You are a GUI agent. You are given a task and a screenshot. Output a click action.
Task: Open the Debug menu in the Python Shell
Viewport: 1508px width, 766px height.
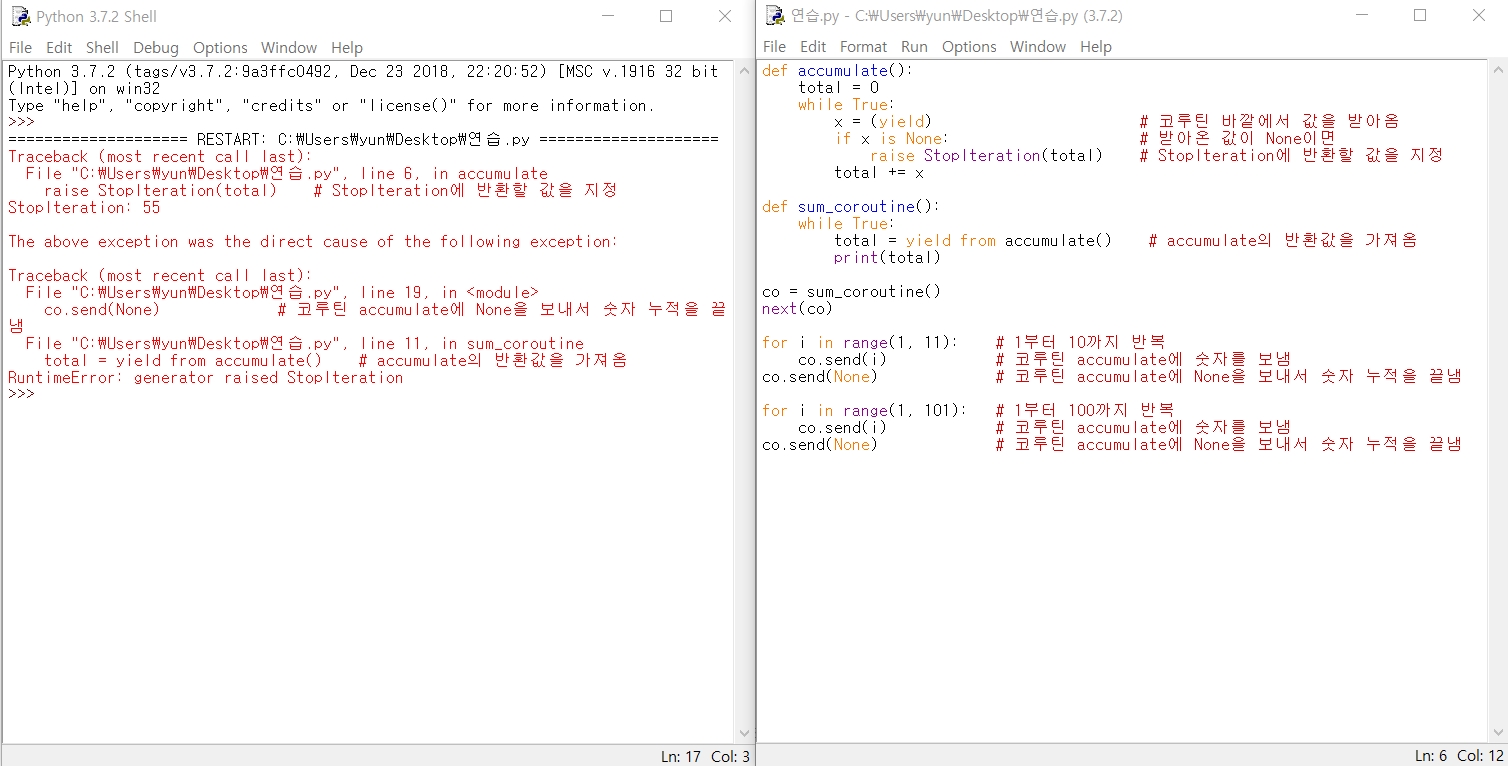(156, 47)
